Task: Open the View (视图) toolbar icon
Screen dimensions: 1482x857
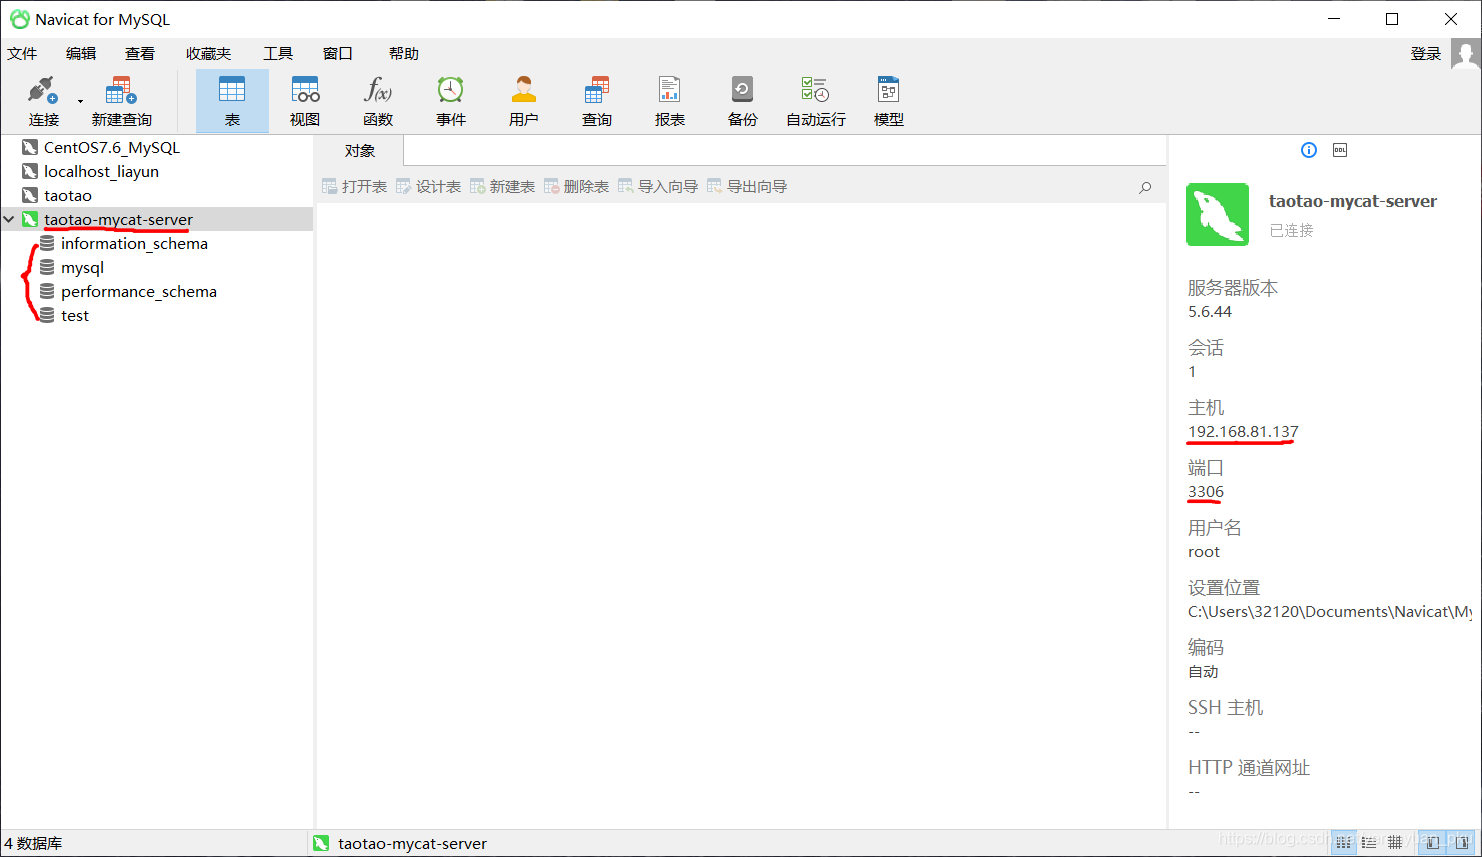Action: [x=305, y=101]
